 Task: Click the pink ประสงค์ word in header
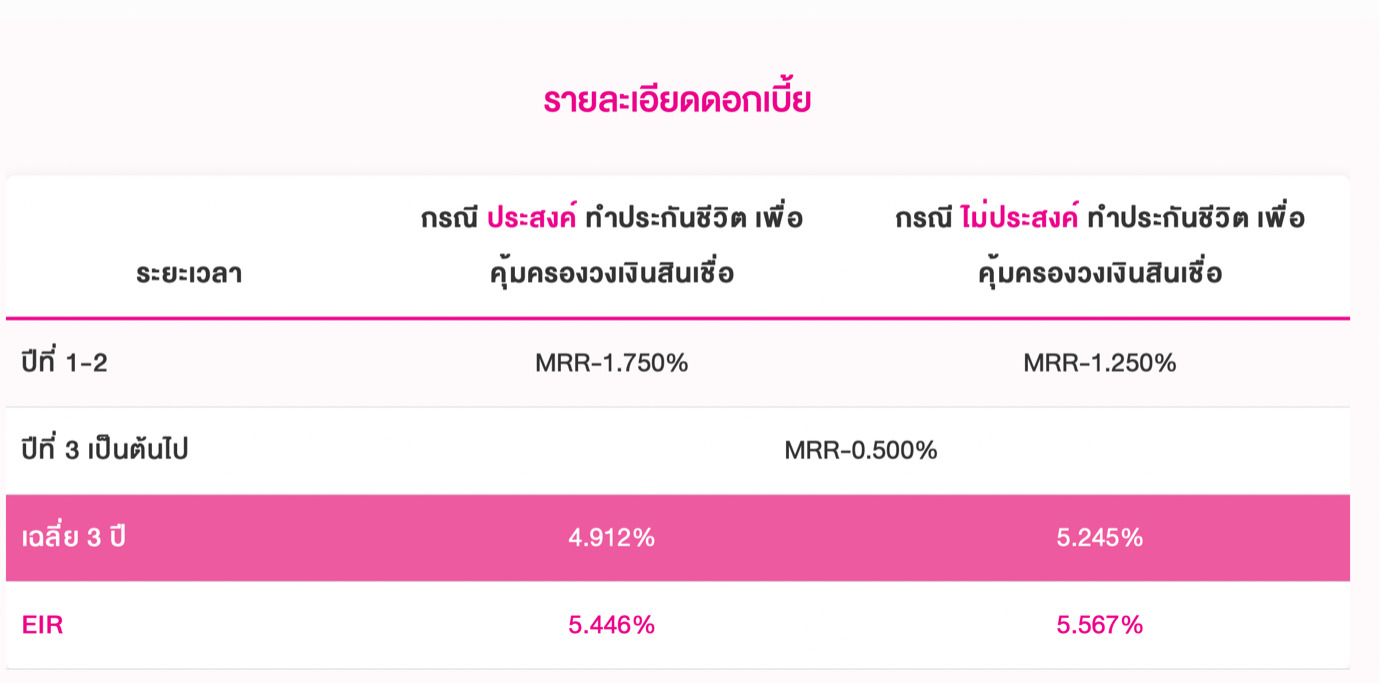click(531, 218)
